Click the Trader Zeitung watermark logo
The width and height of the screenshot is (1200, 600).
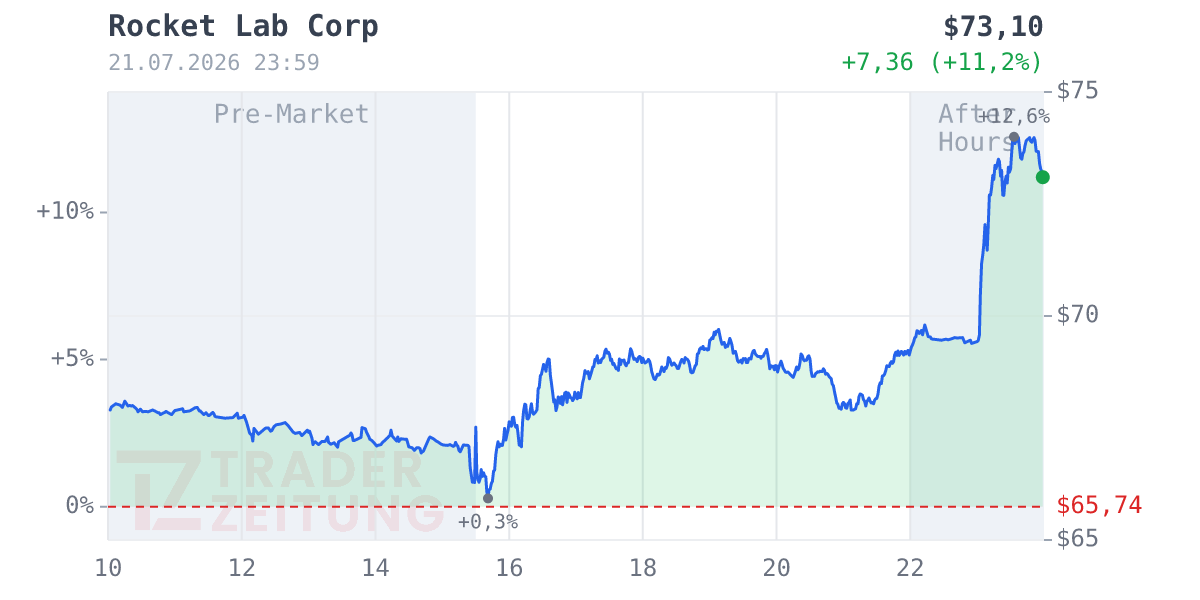[x=280, y=491]
